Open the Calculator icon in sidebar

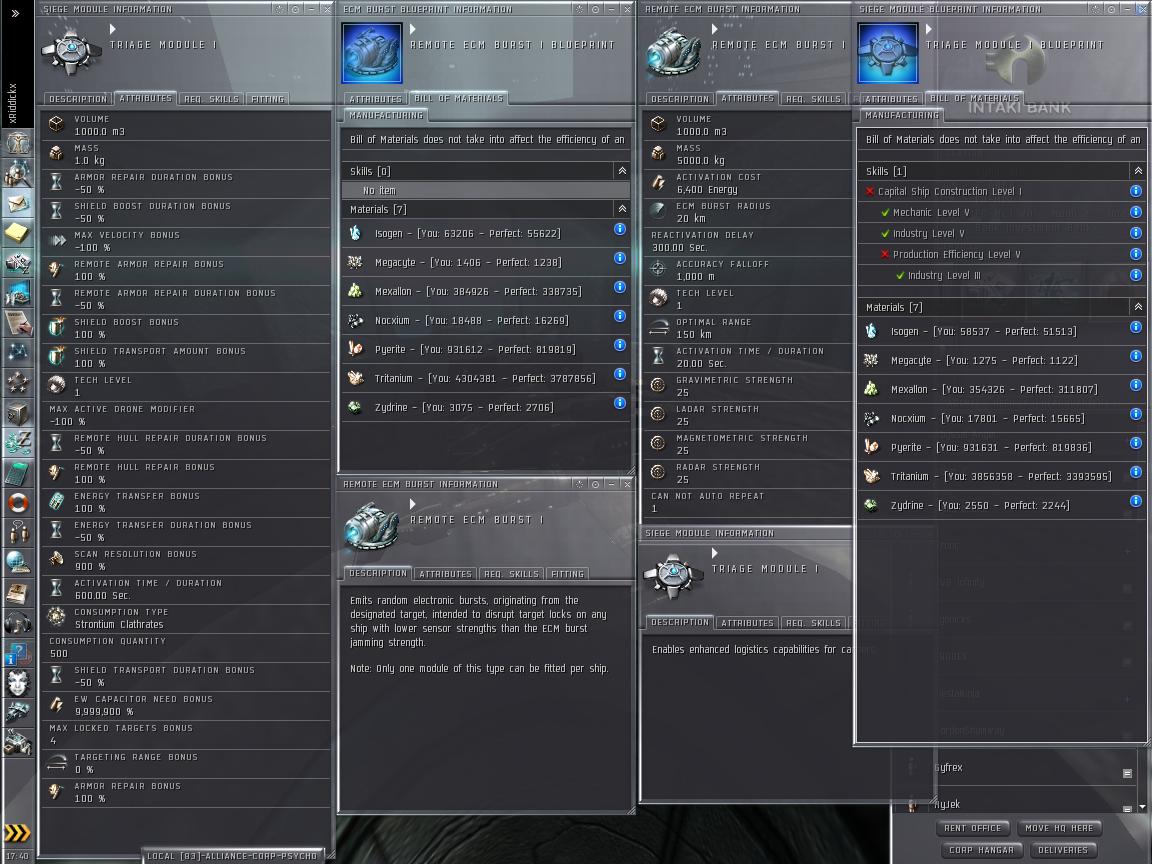[x=18, y=473]
